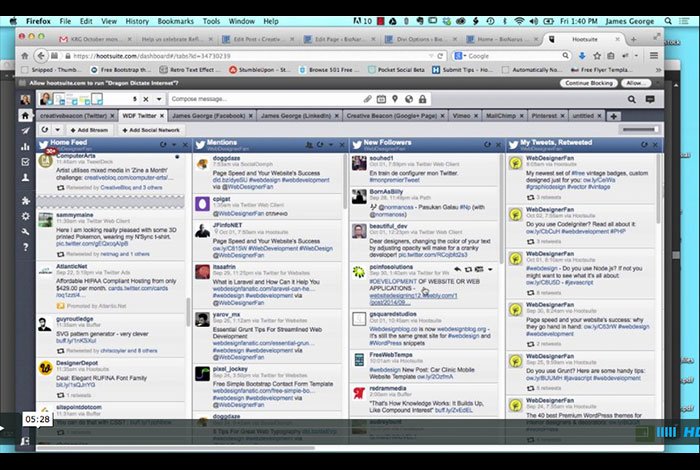Retweet the pcinfosolutions tweet
700x470 pixels.
pos(468,269)
